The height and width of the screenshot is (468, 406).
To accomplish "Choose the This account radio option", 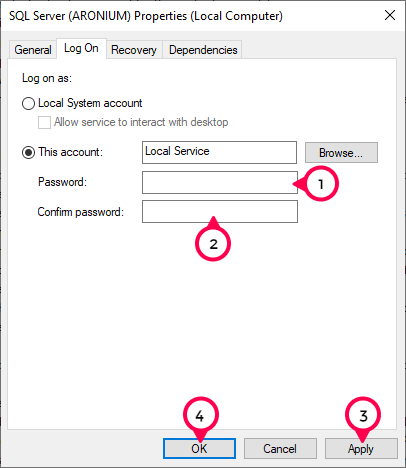I will (x=28, y=153).
